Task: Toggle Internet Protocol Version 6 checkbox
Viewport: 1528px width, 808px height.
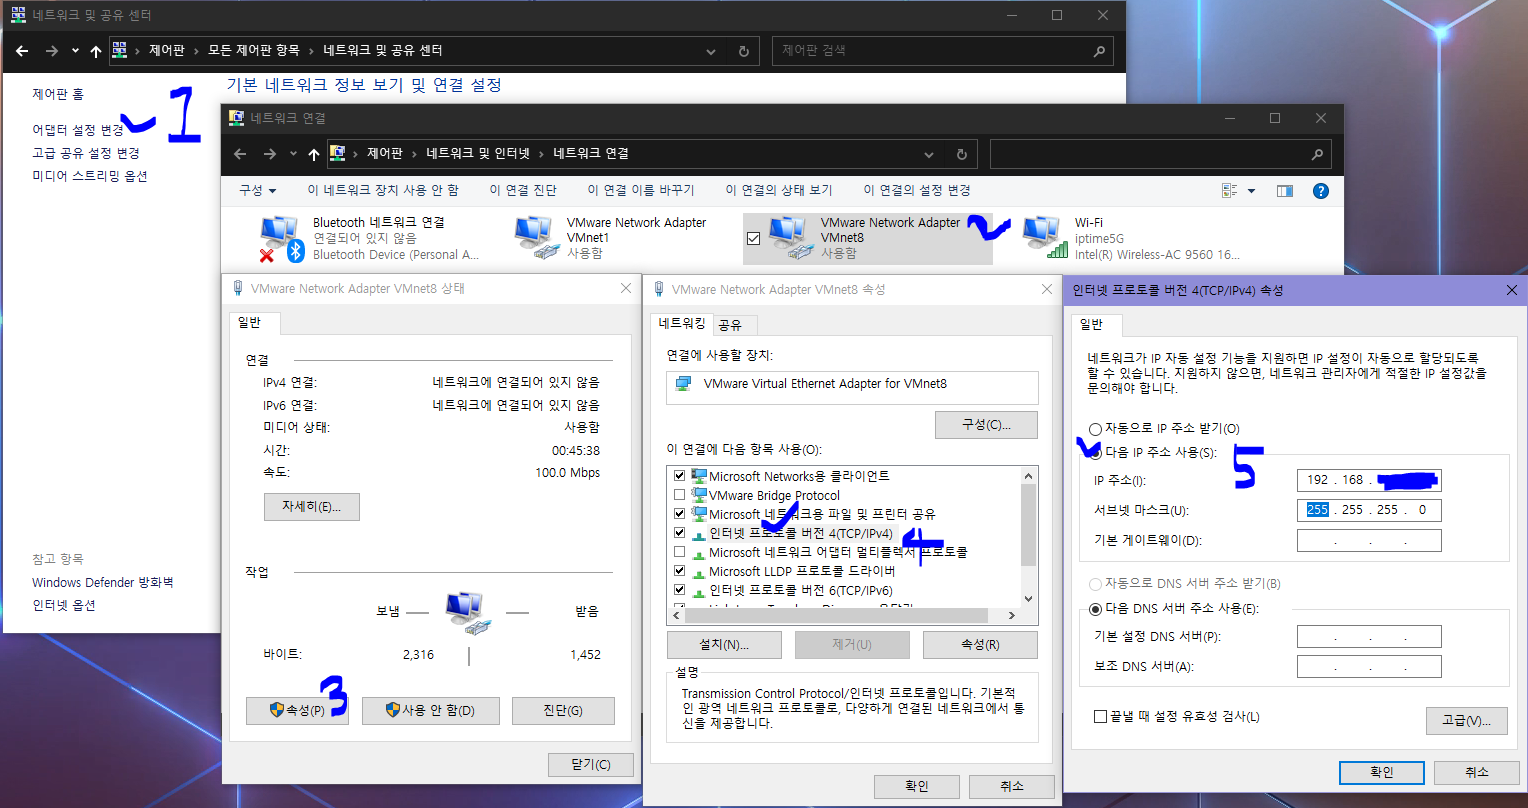Action: tap(680, 590)
